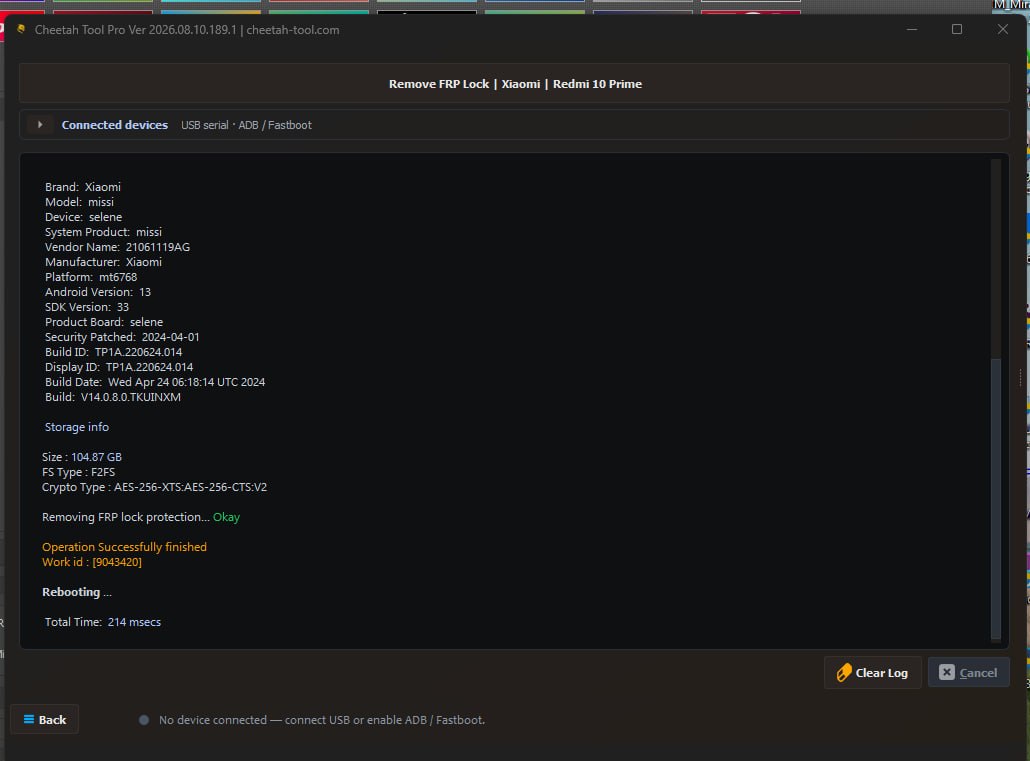The height and width of the screenshot is (761, 1030).
Task: Click the 'Android Version: 13' log line
Action: pyautogui.click(x=98, y=292)
